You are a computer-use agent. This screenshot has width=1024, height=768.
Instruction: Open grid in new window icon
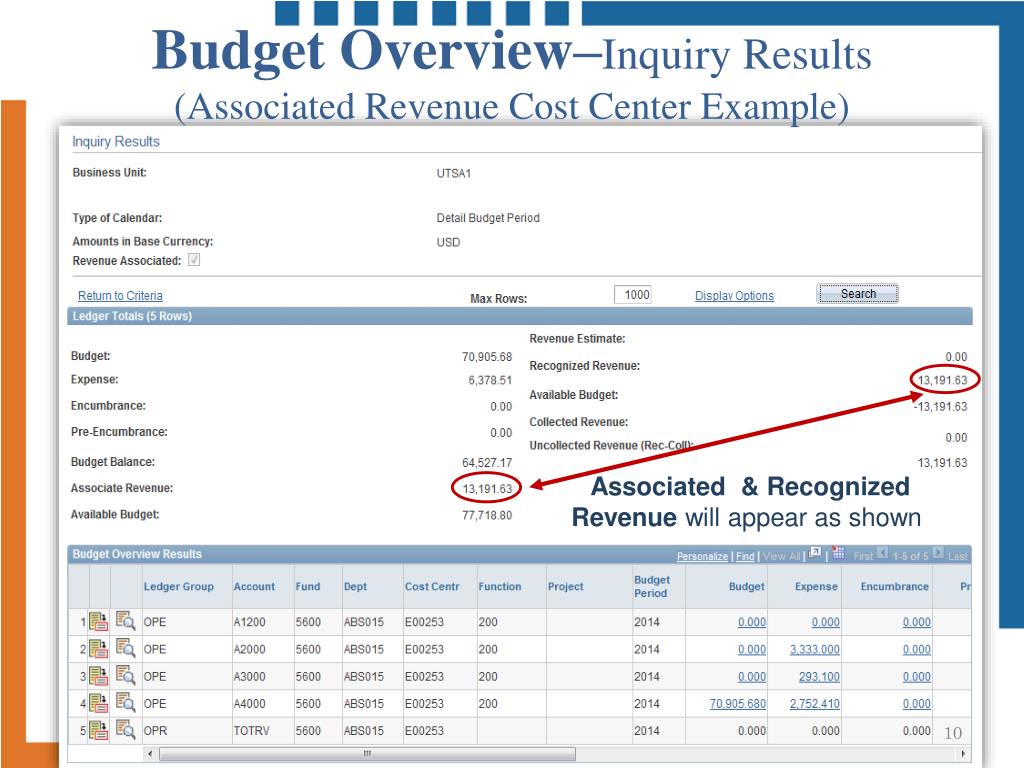point(815,553)
